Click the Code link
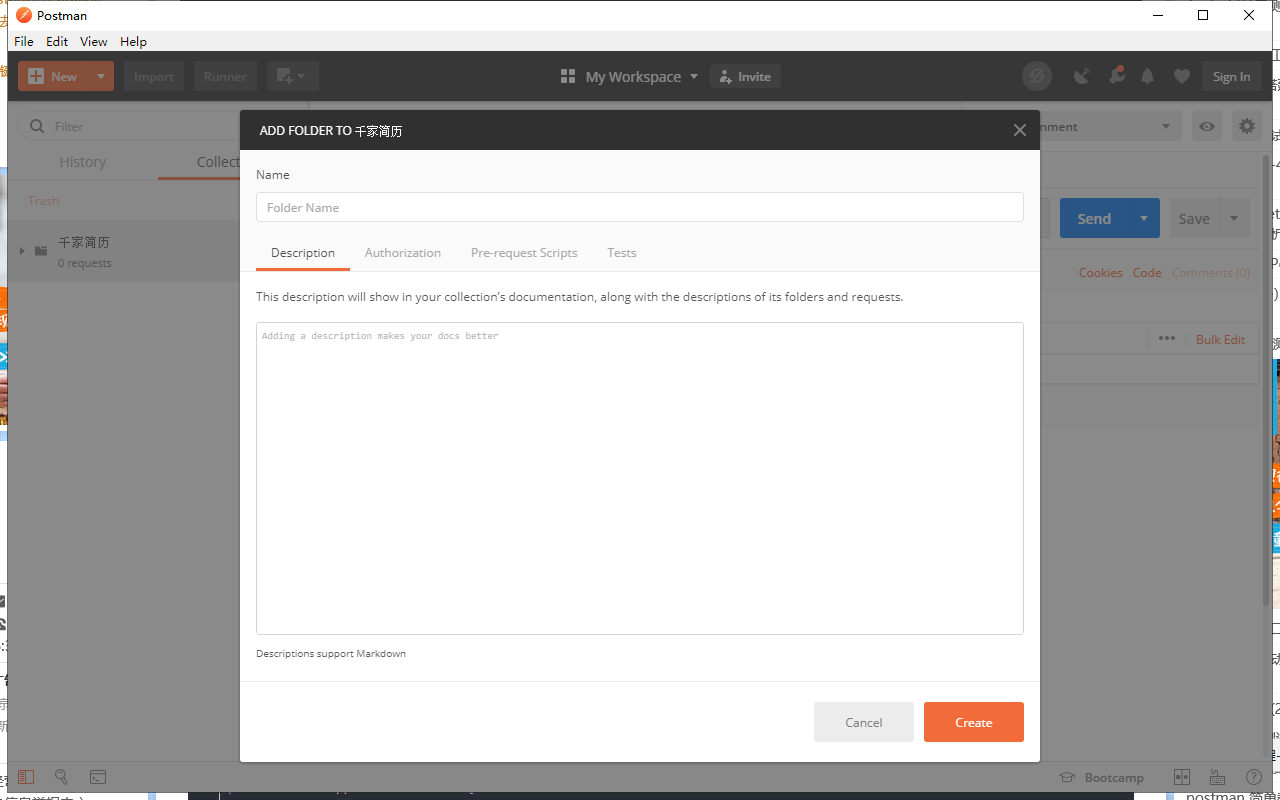 coord(1147,272)
